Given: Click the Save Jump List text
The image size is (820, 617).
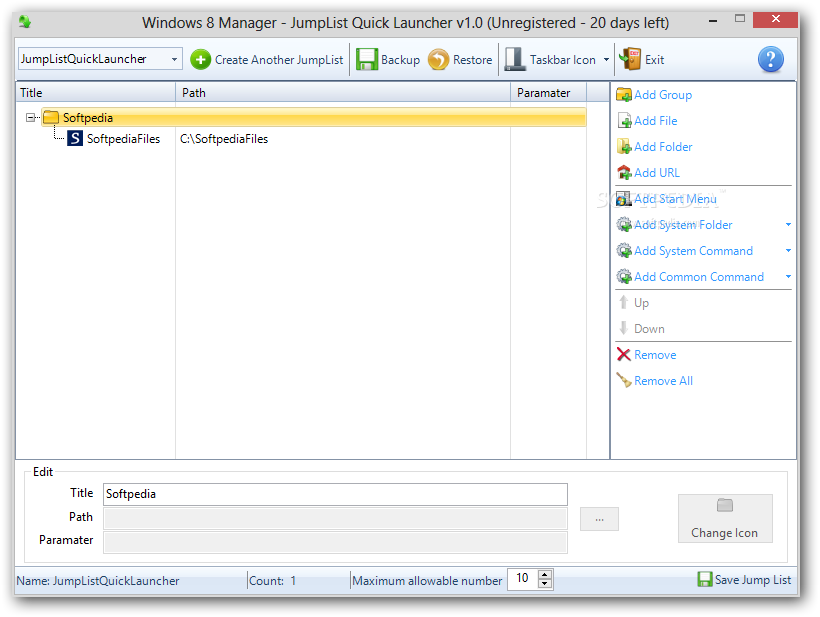Looking at the screenshot, I should point(753,580).
